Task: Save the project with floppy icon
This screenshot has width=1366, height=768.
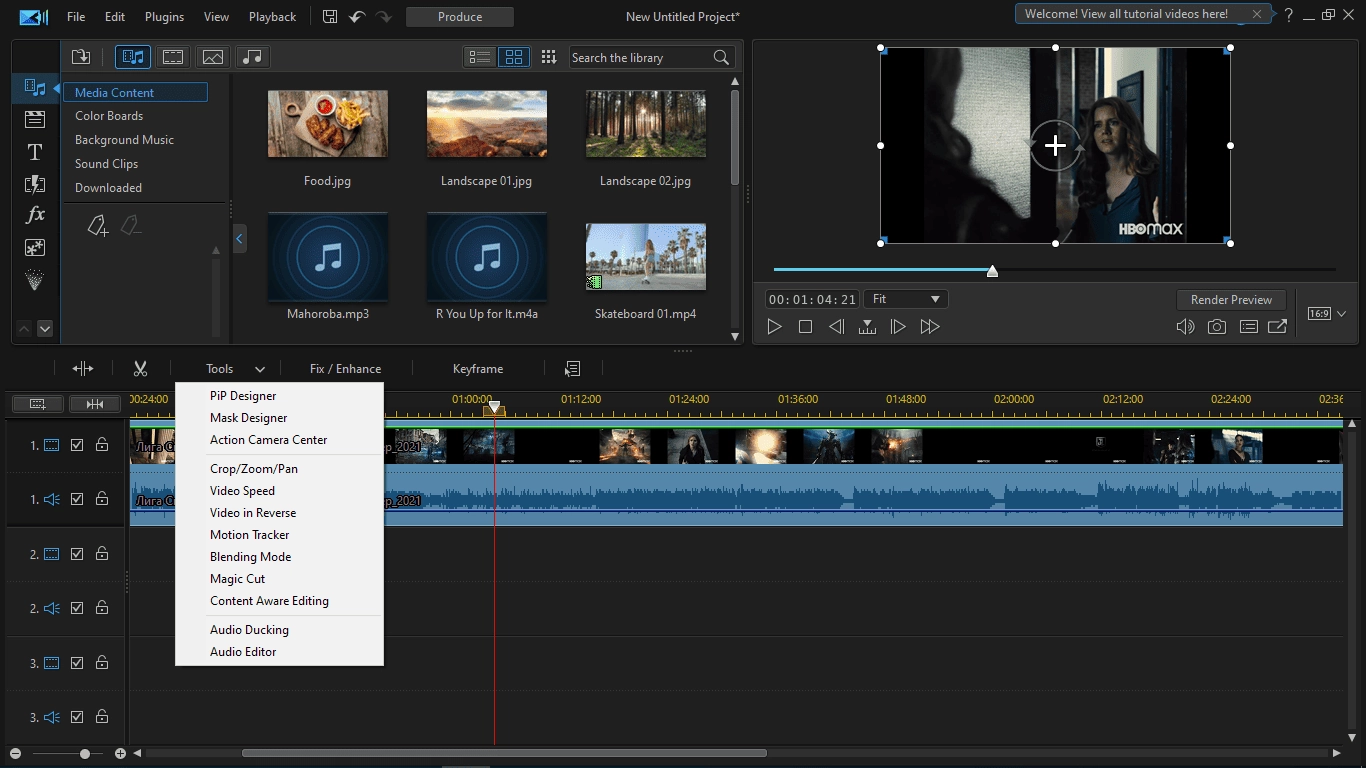Action: point(331,17)
